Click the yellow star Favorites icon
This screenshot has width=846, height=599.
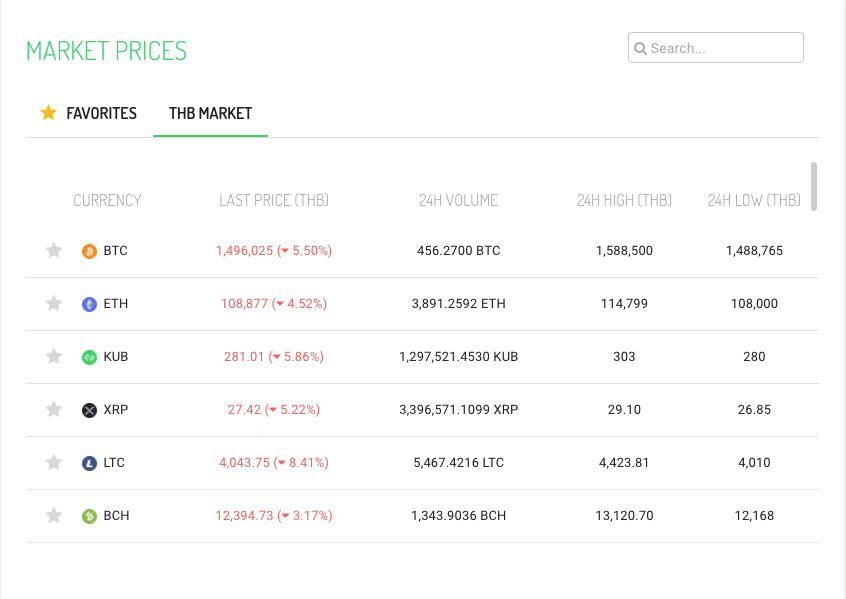[48, 113]
